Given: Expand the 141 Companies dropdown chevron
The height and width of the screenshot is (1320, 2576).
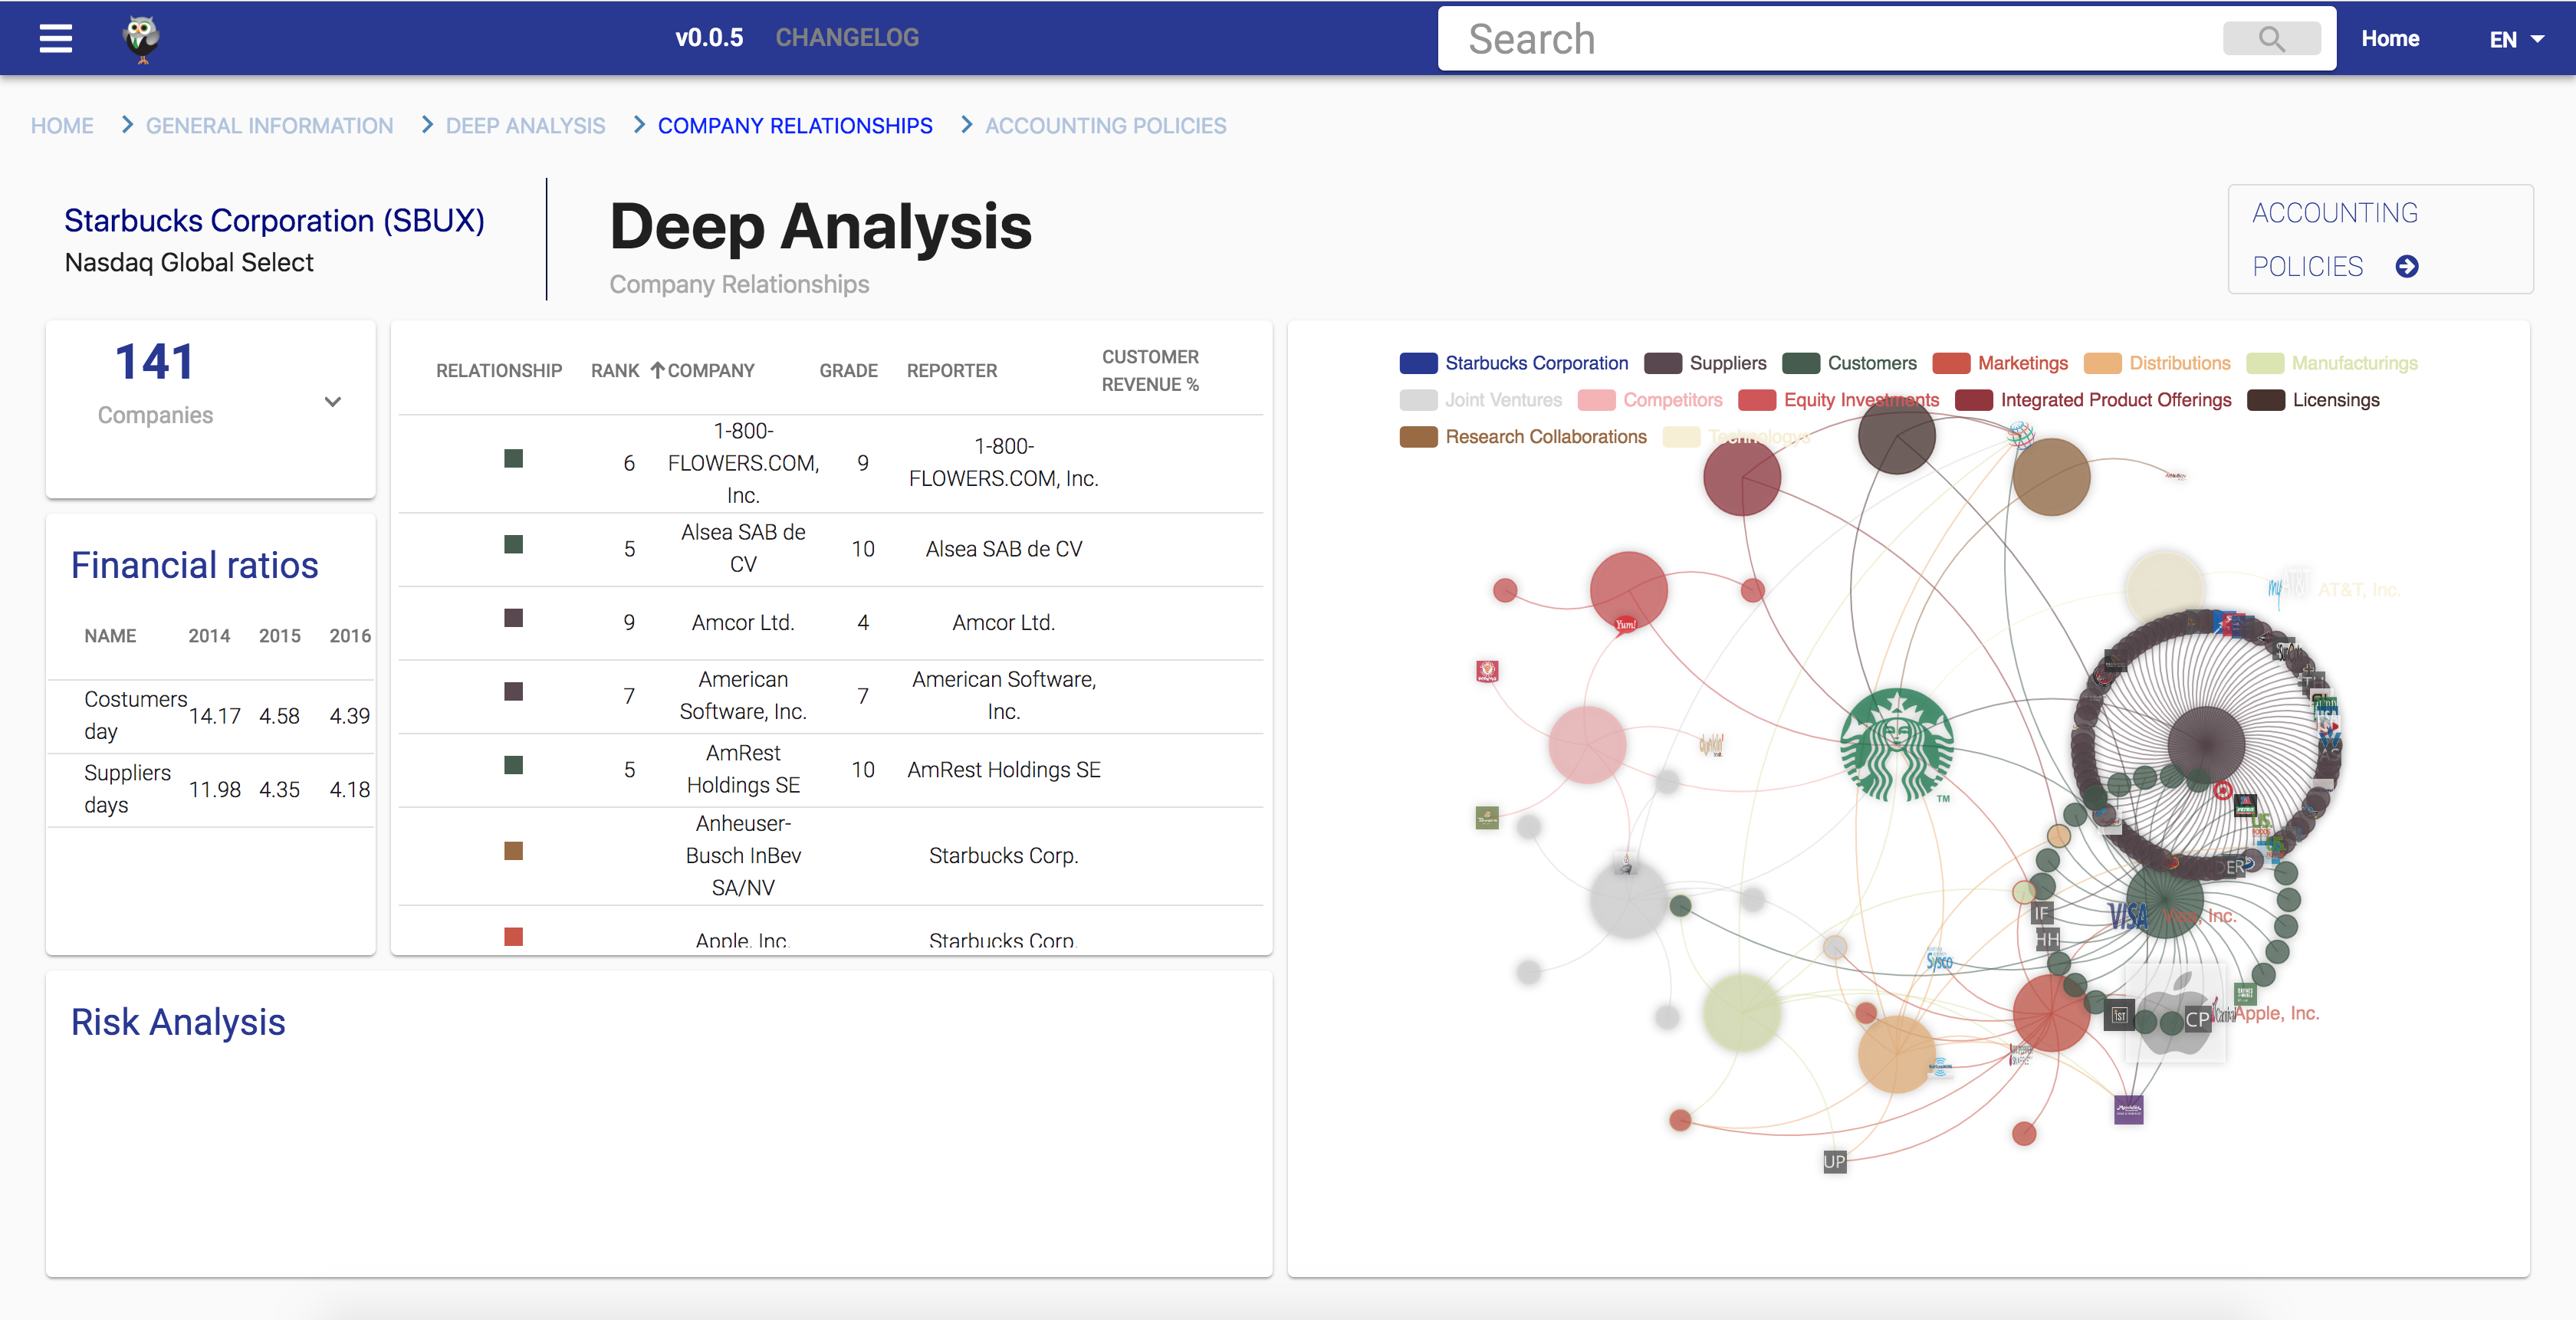Looking at the screenshot, I should tap(333, 401).
